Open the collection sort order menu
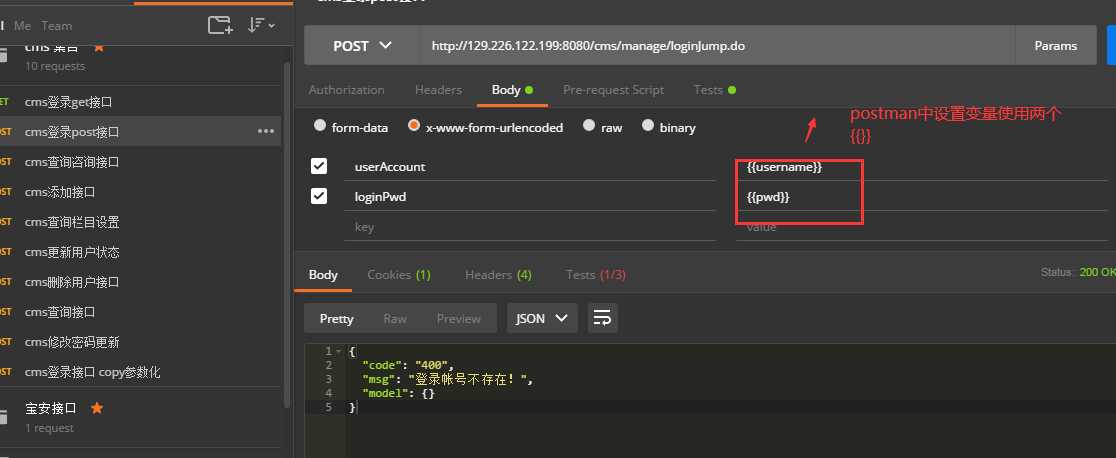 coord(260,26)
